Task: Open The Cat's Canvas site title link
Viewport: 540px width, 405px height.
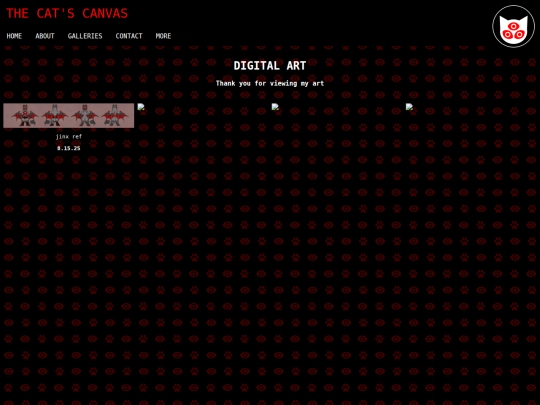Action: click(67, 13)
